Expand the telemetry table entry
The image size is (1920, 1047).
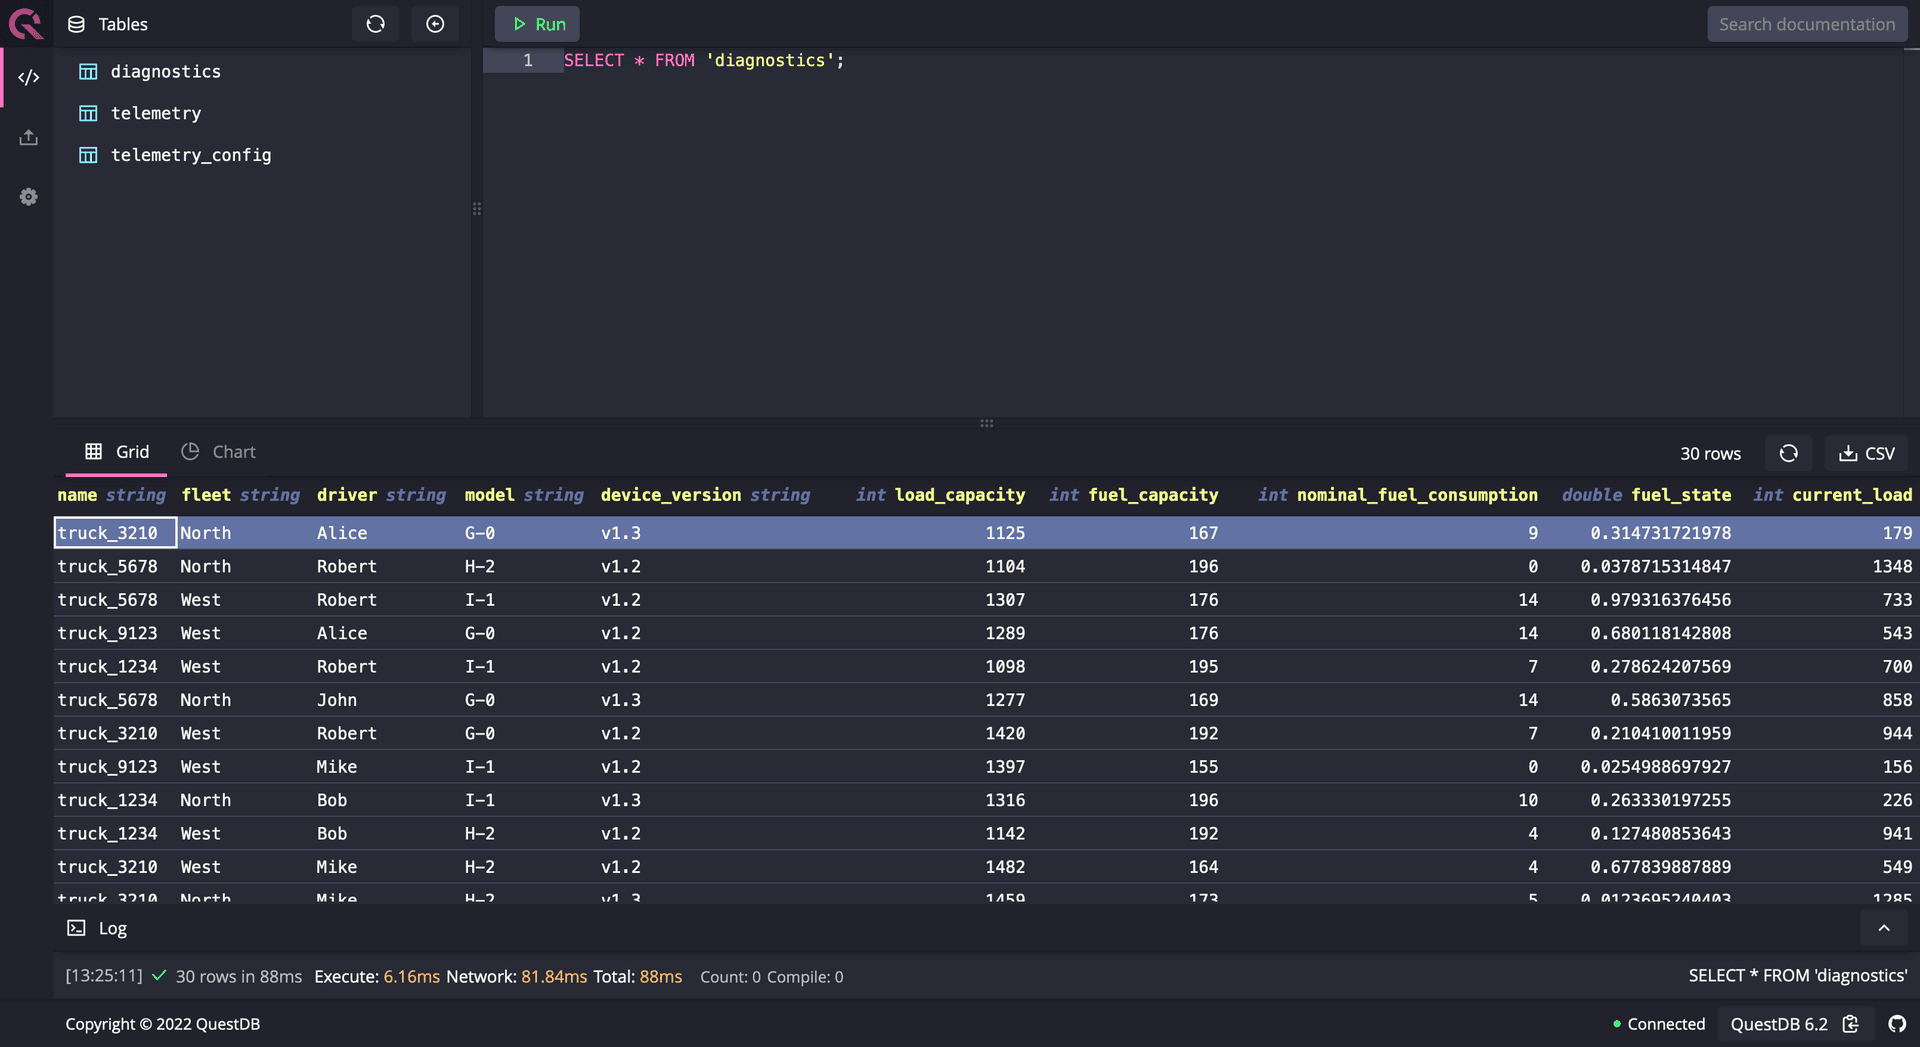[155, 114]
